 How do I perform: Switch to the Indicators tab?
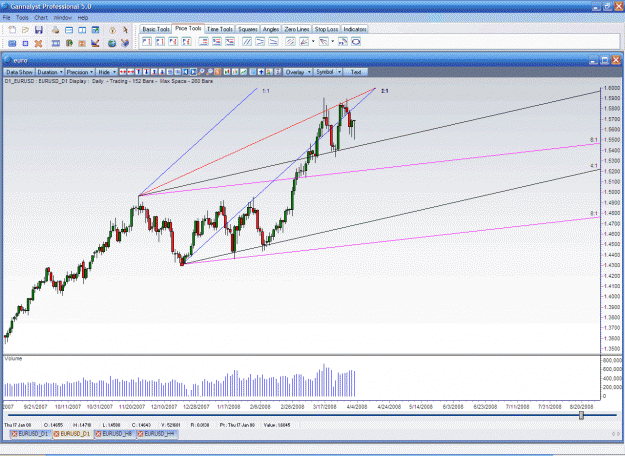point(354,29)
